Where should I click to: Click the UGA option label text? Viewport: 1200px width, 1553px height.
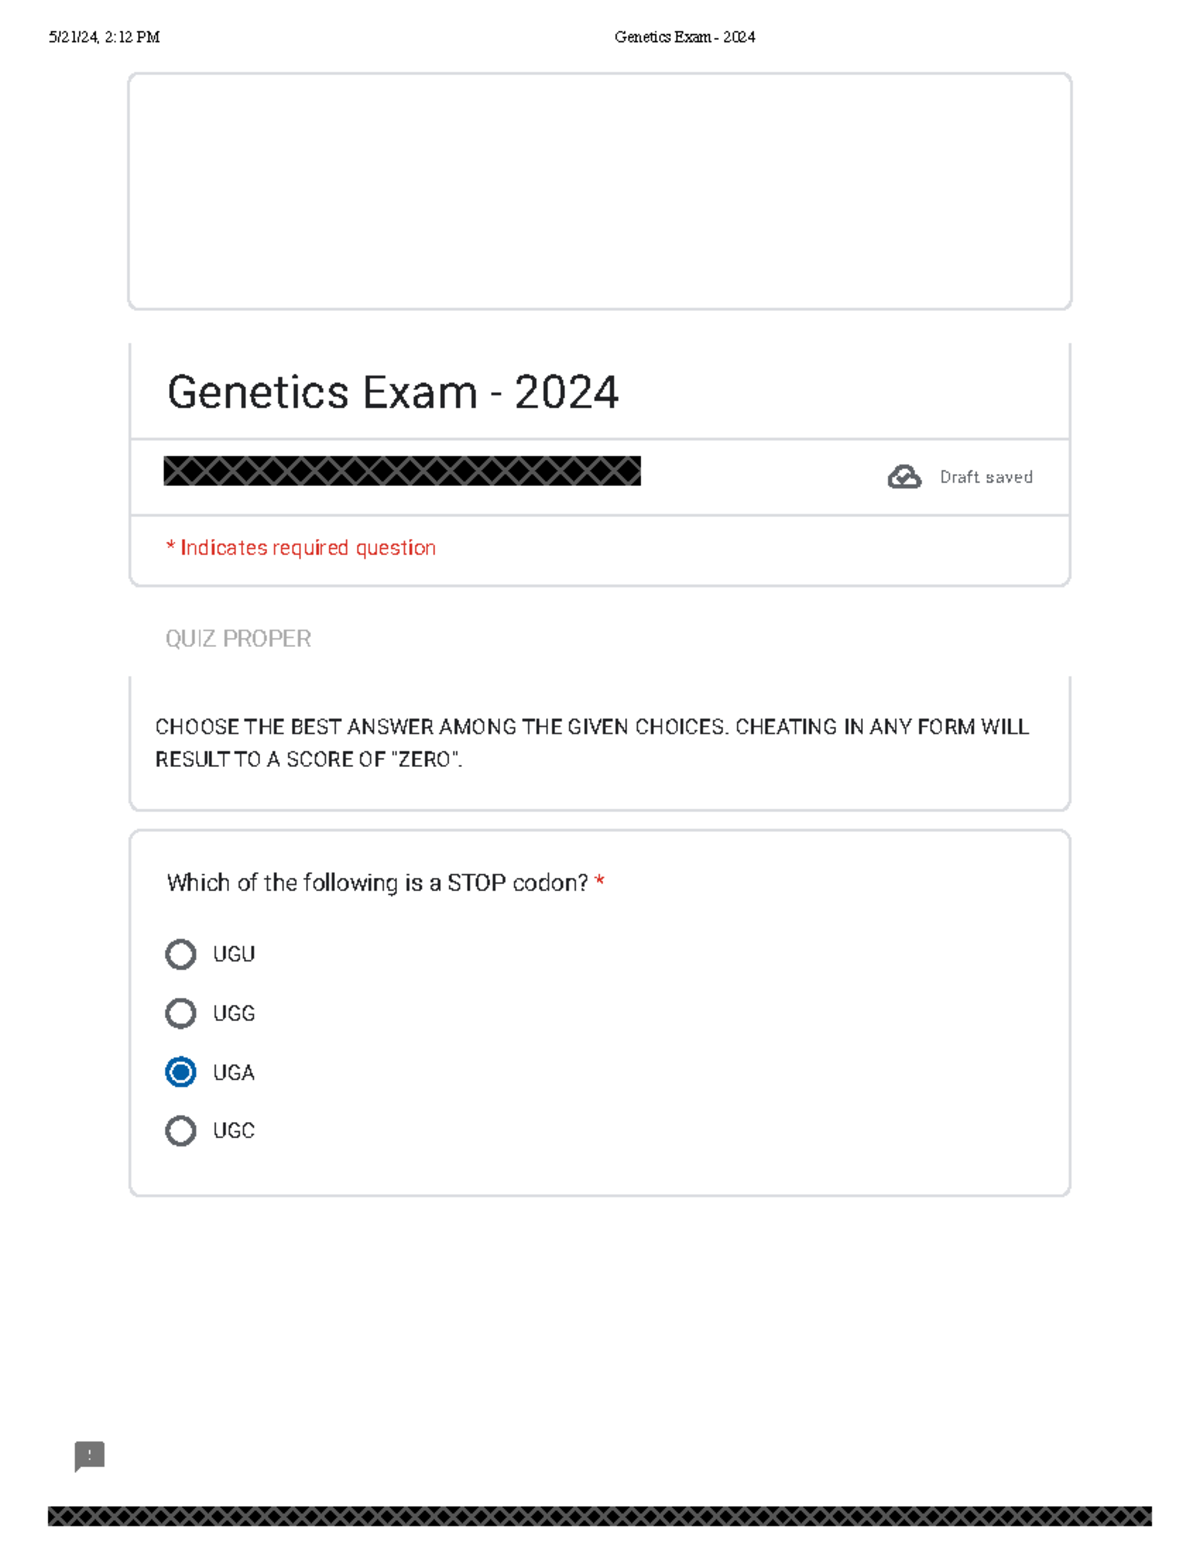[x=233, y=1072]
